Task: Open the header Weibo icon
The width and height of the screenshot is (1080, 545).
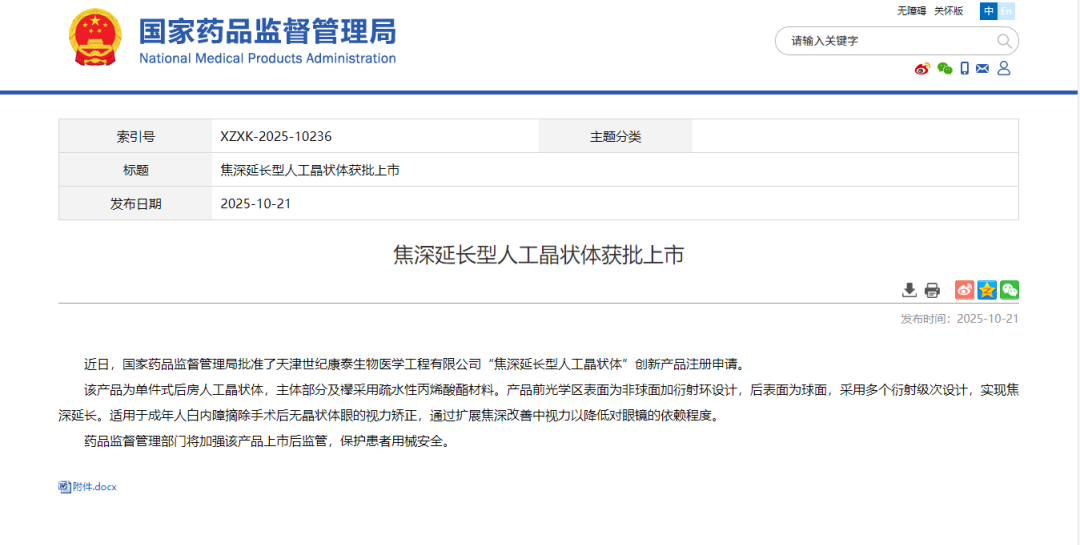Action: (922, 68)
